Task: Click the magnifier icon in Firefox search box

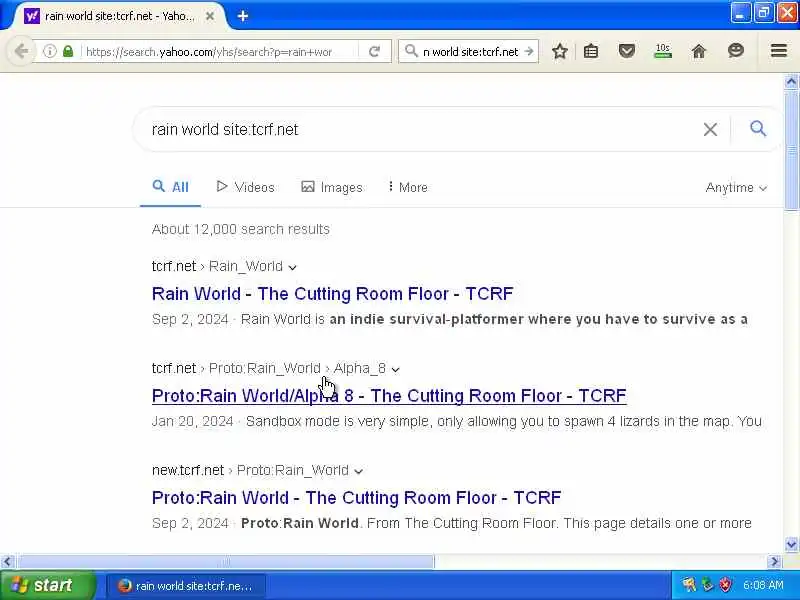Action: (x=411, y=51)
